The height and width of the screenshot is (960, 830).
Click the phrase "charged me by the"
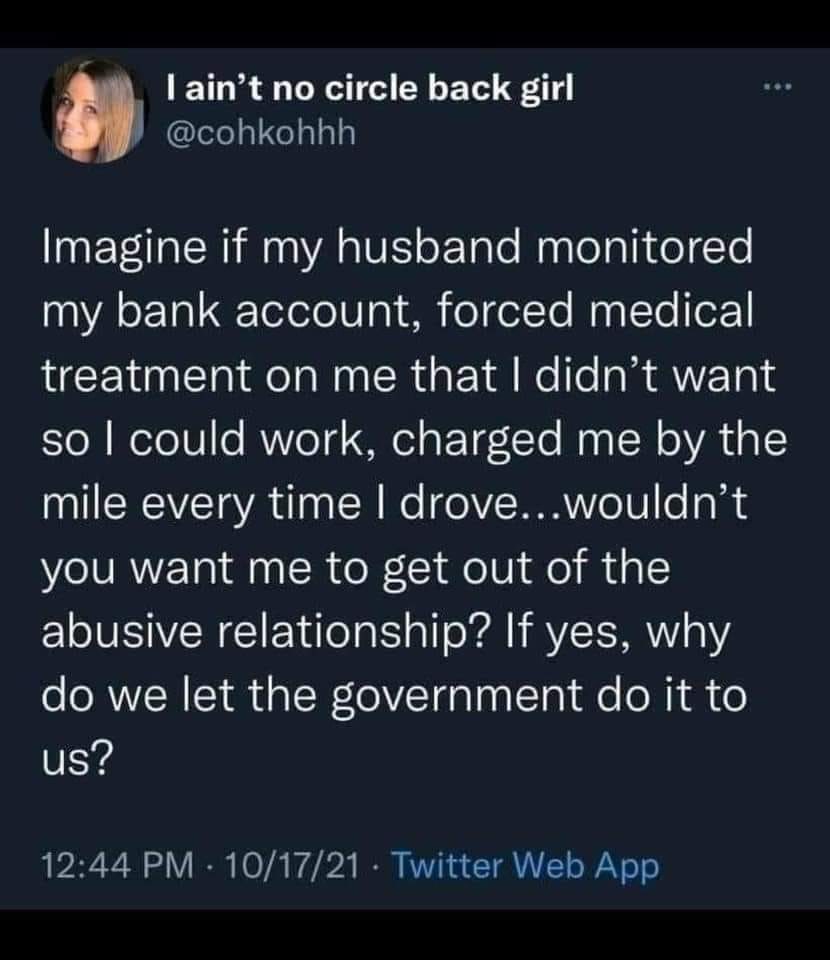(589, 441)
